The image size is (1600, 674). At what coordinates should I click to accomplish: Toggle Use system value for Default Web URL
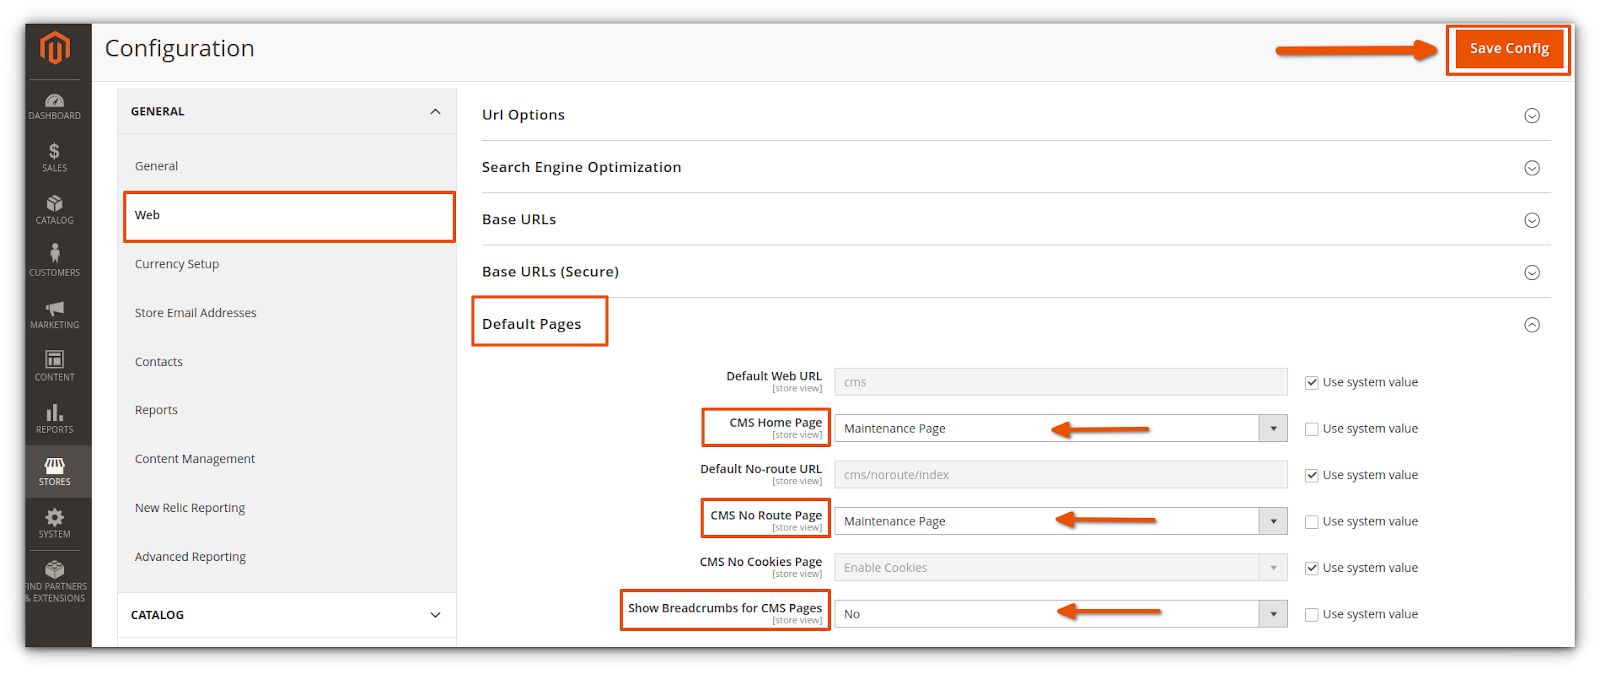click(x=1311, y=382)
